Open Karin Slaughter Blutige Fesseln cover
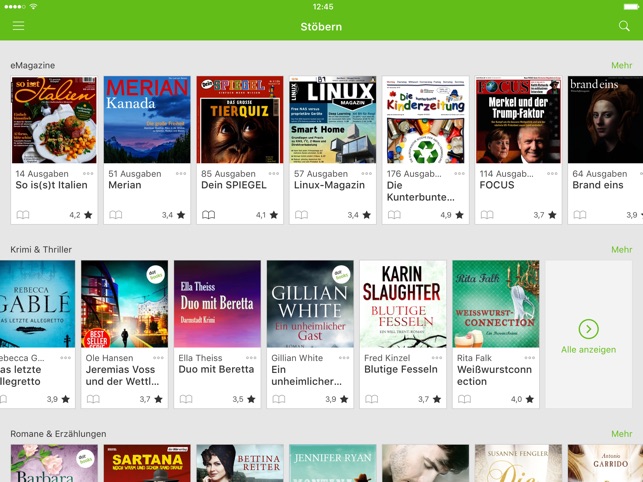The image size is (643, 482). 403,304
